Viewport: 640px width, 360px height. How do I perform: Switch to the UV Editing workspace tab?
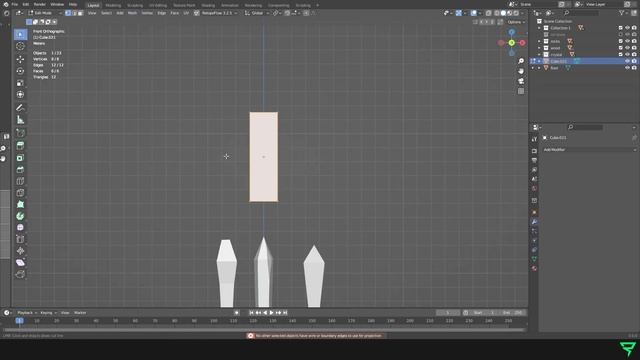pyautogui.click(x=158, y=5)
